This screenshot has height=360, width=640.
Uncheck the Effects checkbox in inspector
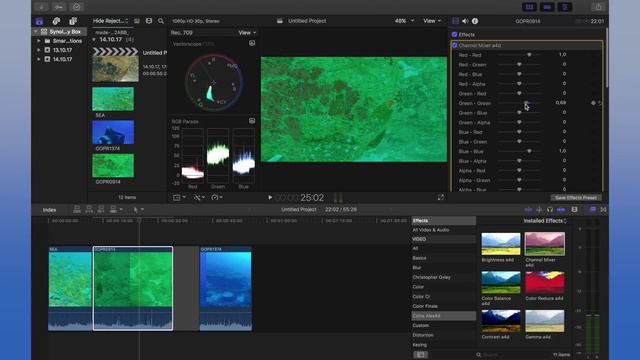[454, 35]
